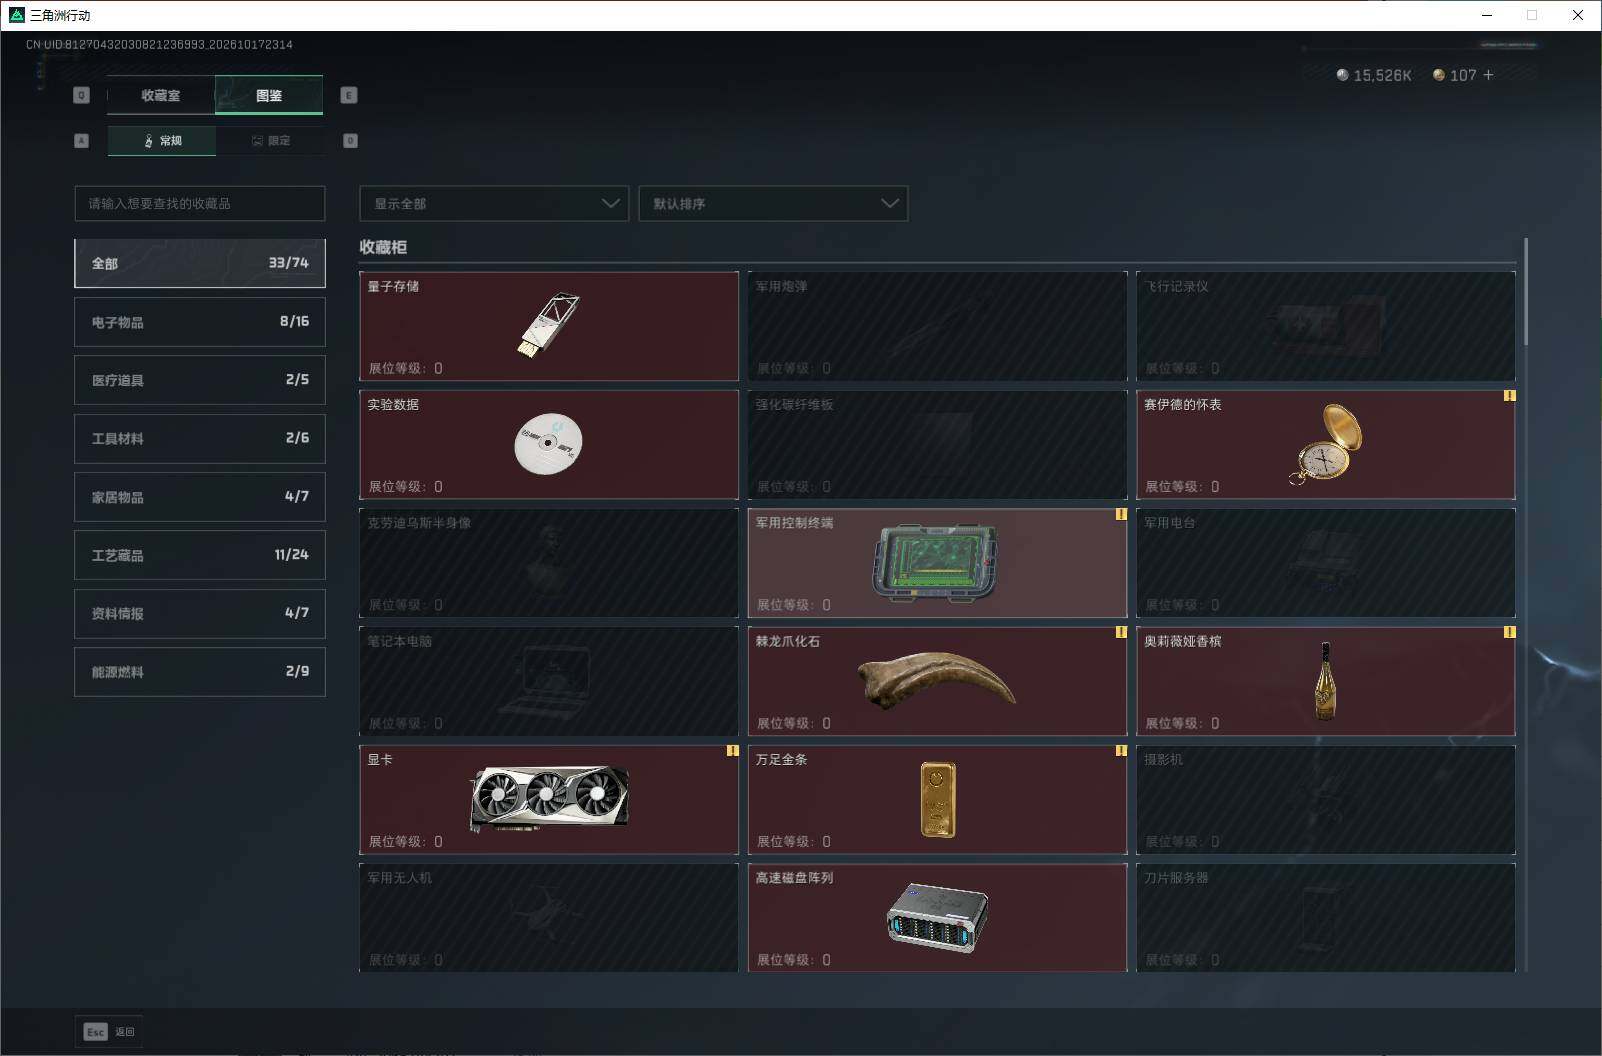This screenshot has height=1056, width=1602.
Task: Expand the 默认排序 sort dropdown
Action: [x=773, y=203]
